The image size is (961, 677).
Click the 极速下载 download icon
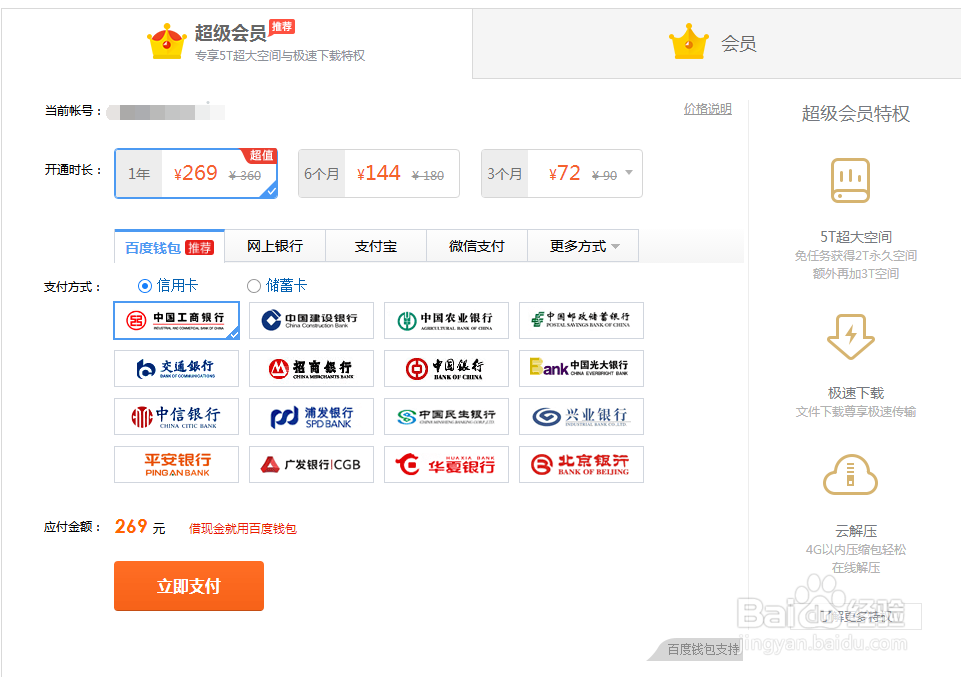coord(851,336)
